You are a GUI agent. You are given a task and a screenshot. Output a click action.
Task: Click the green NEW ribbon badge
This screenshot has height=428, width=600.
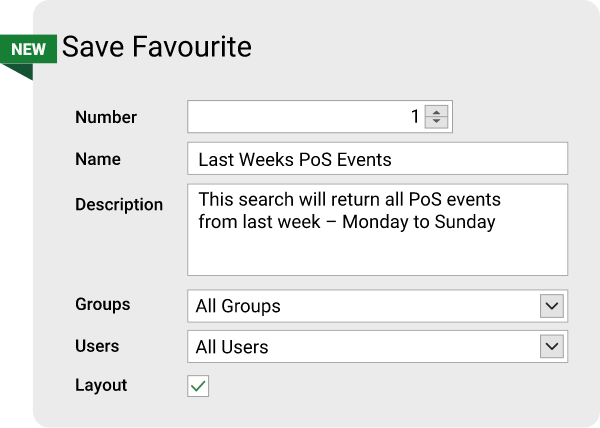pos(28,48)
